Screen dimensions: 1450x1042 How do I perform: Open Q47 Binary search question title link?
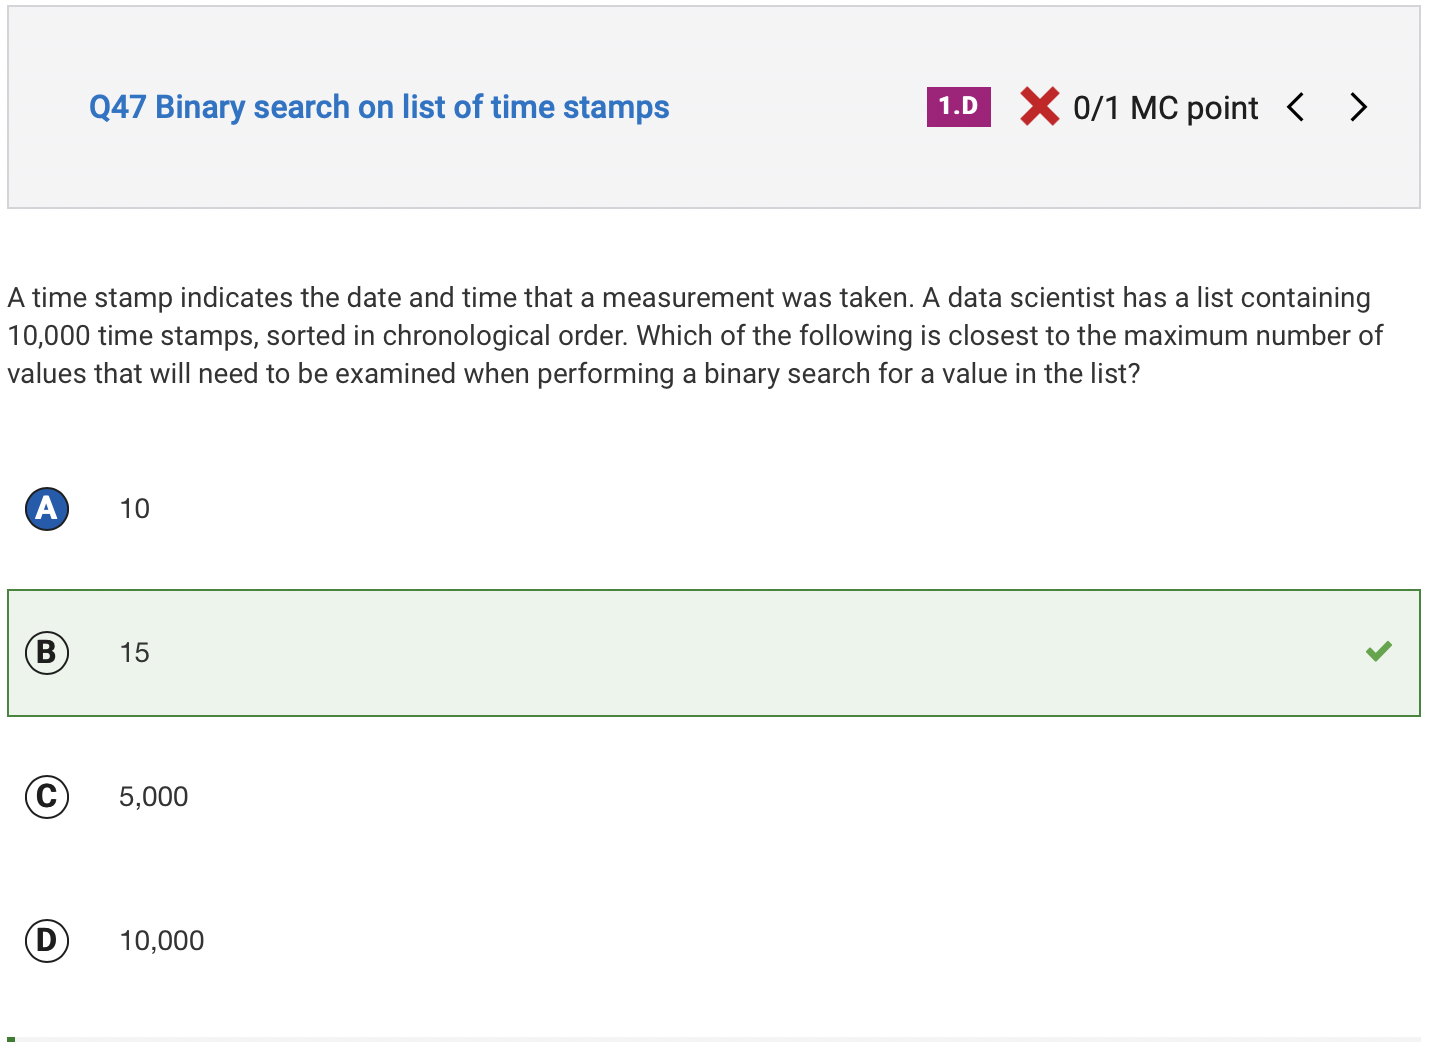tap(379, 107)
